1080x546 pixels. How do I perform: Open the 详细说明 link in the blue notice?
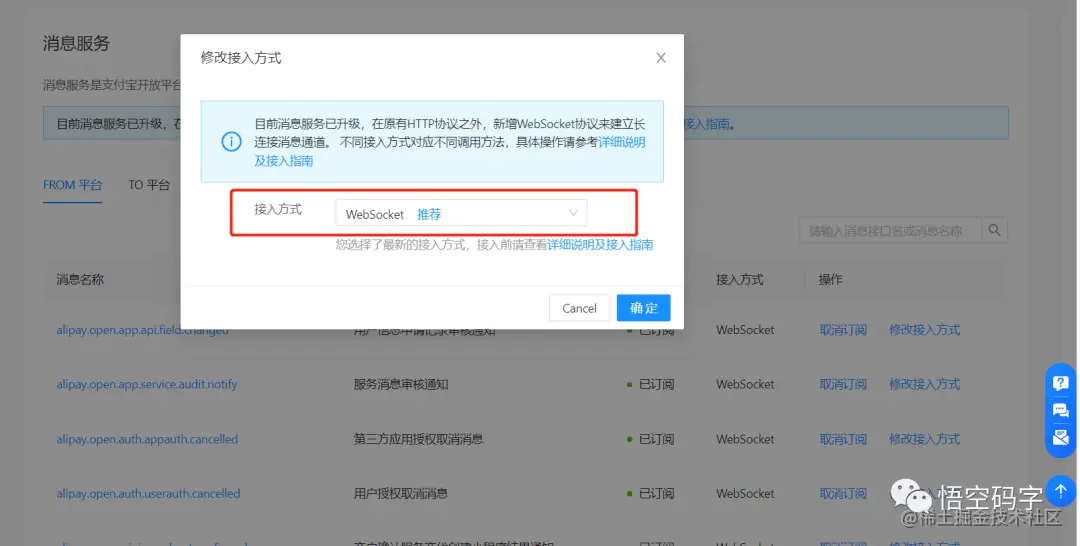[622, 143]
